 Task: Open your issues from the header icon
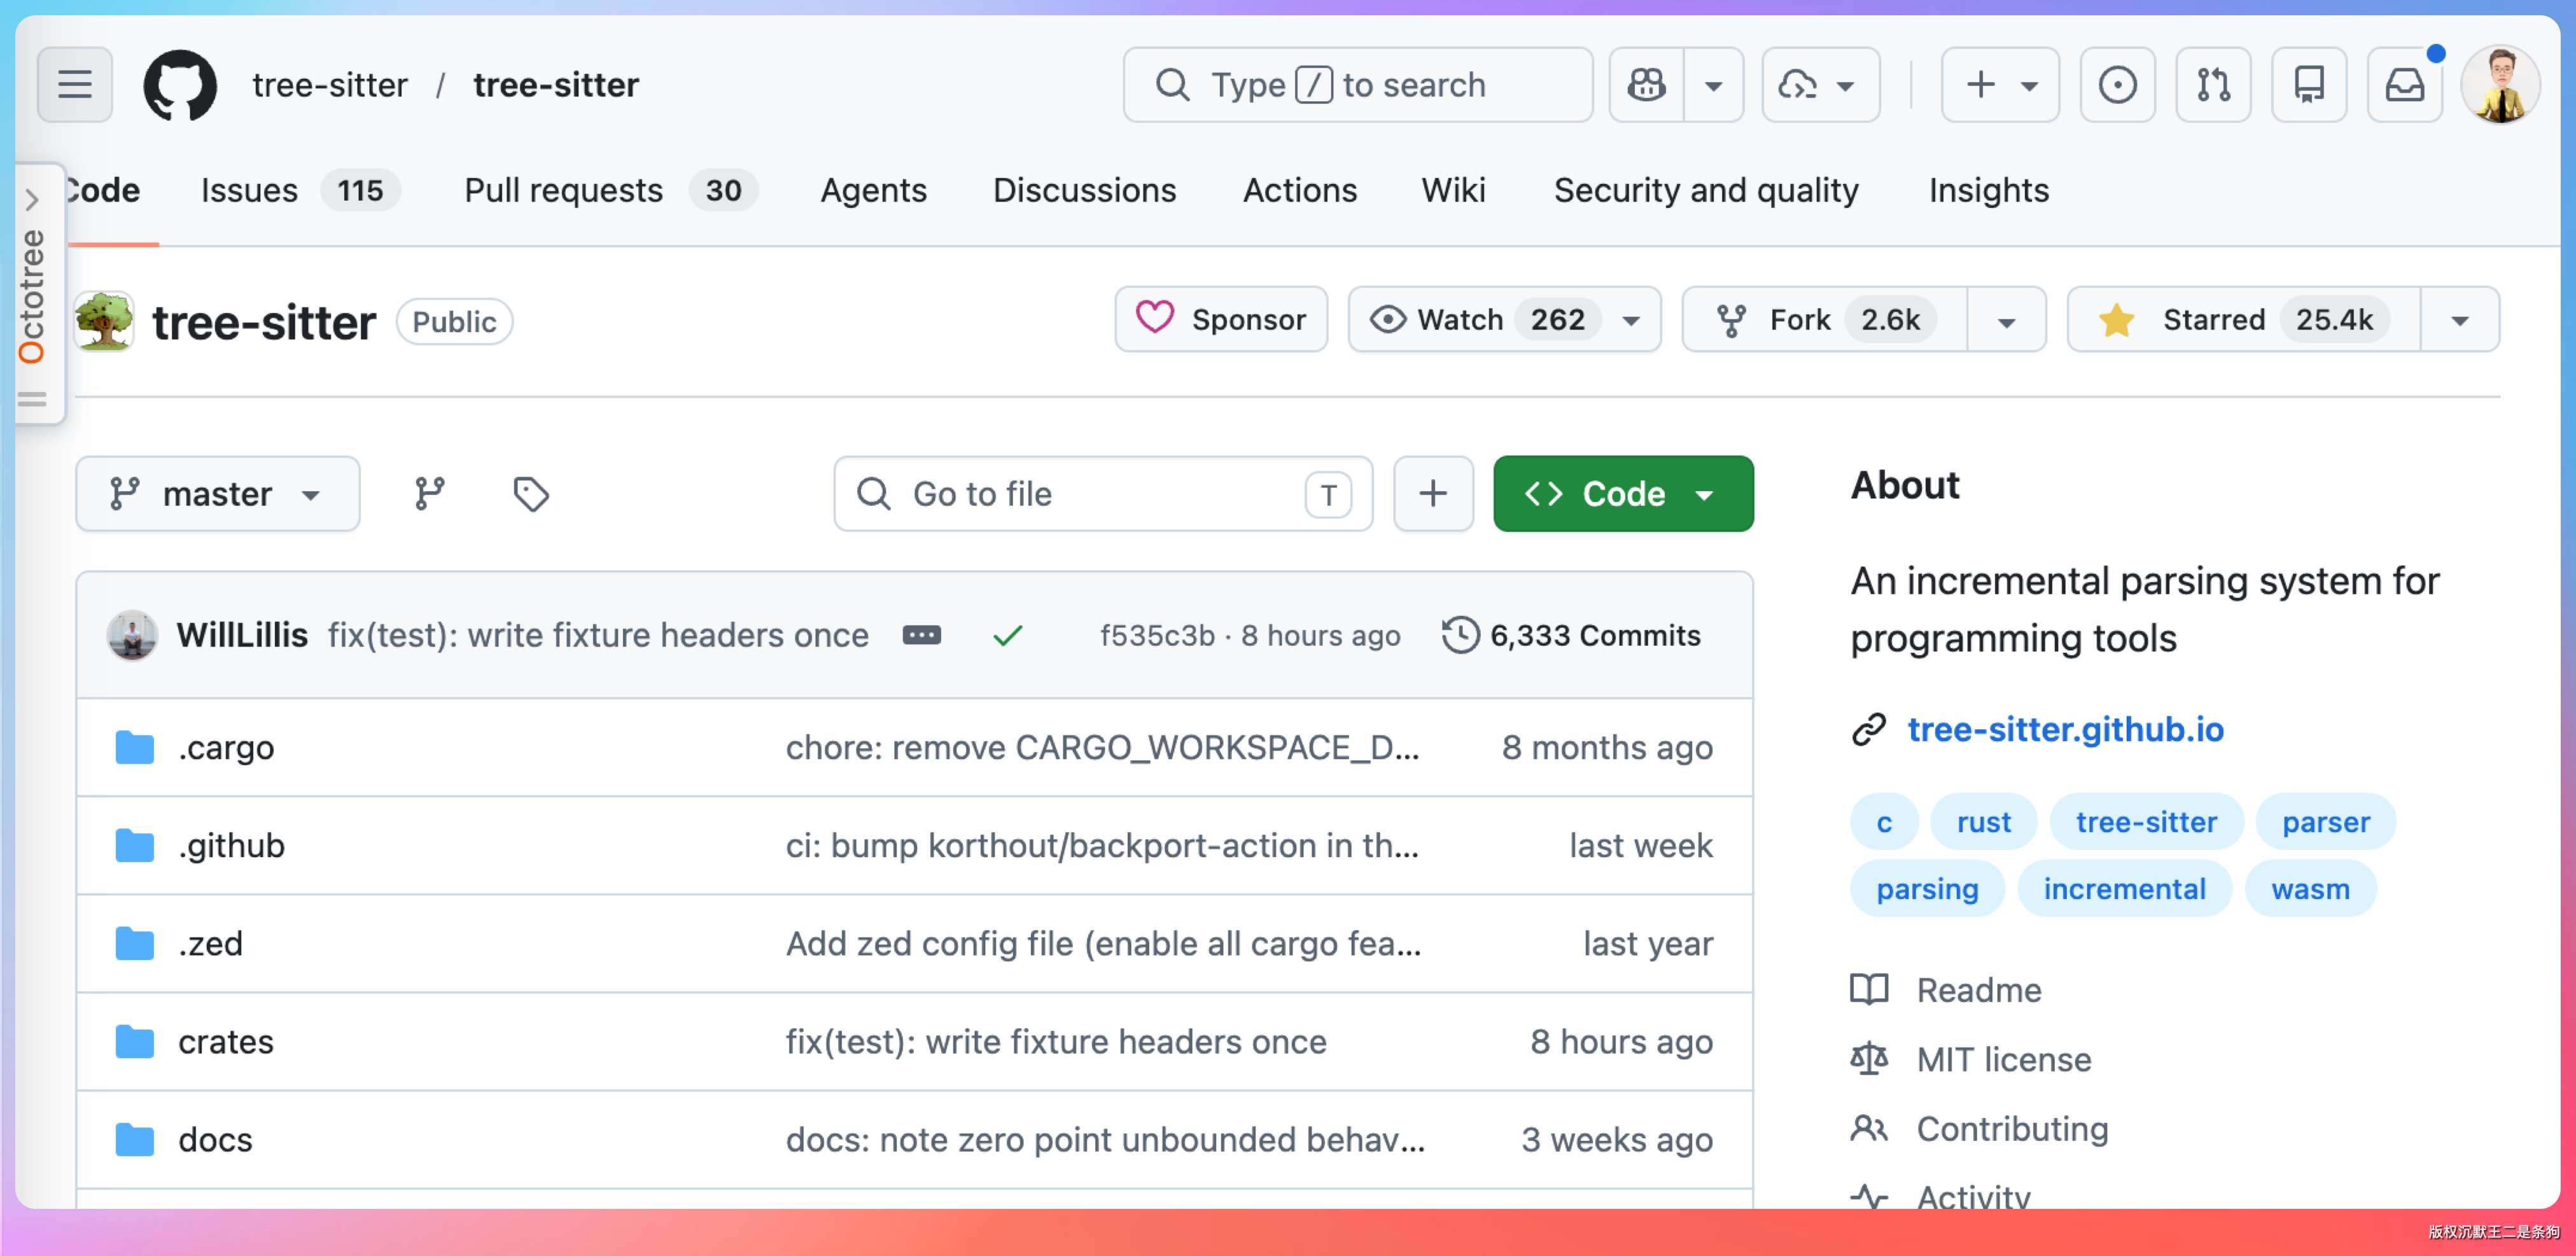click(2117, 85)
